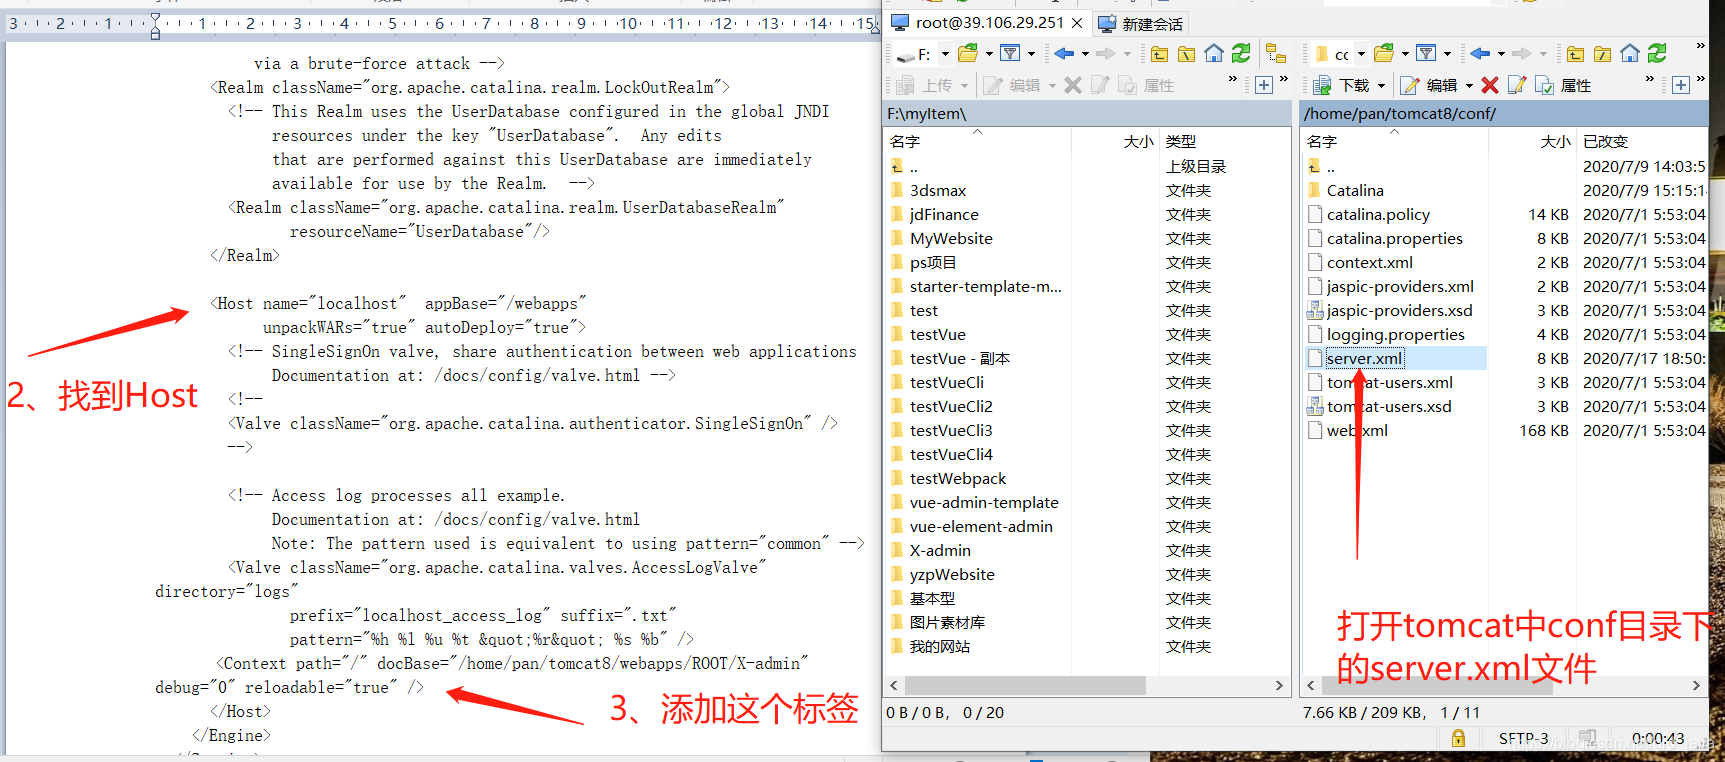1725x762 pixels.
Task: Select the local MyWebsite folder
Action: tap(950, 238)
